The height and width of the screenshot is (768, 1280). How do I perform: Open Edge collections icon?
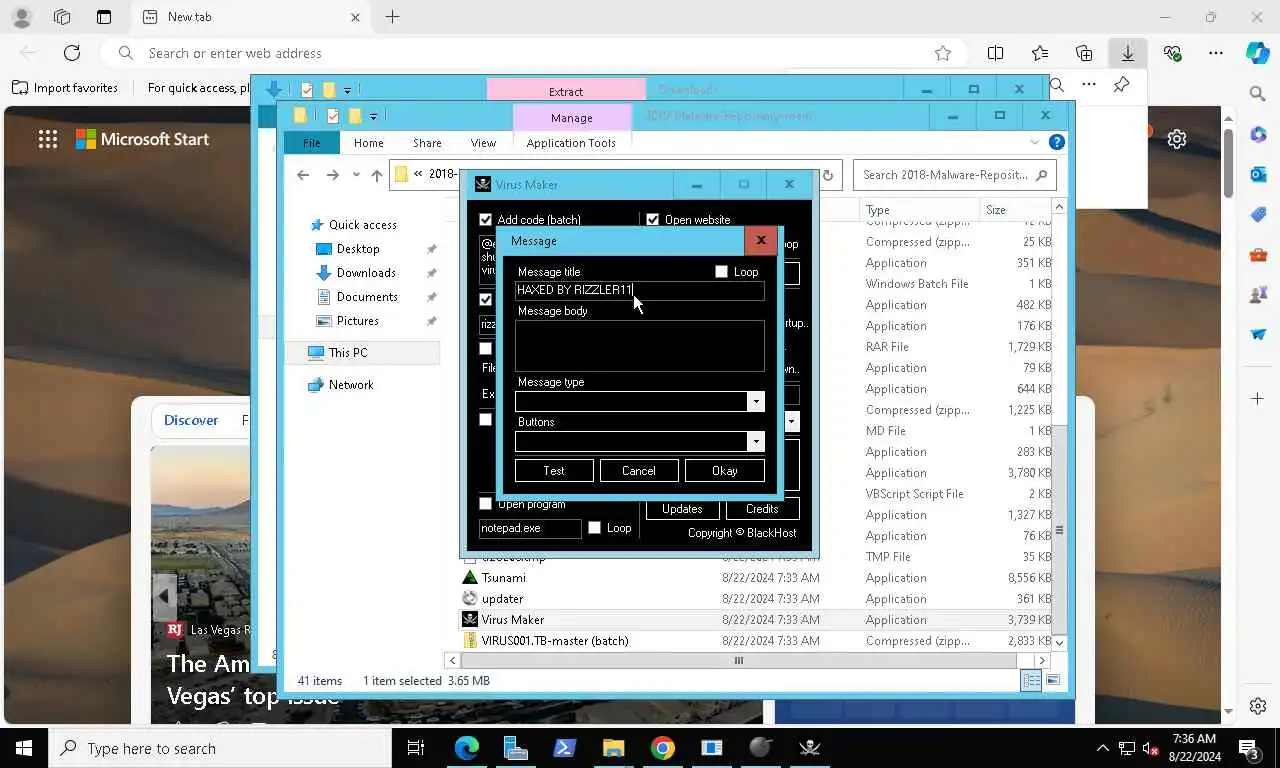tap(1084, 53)
